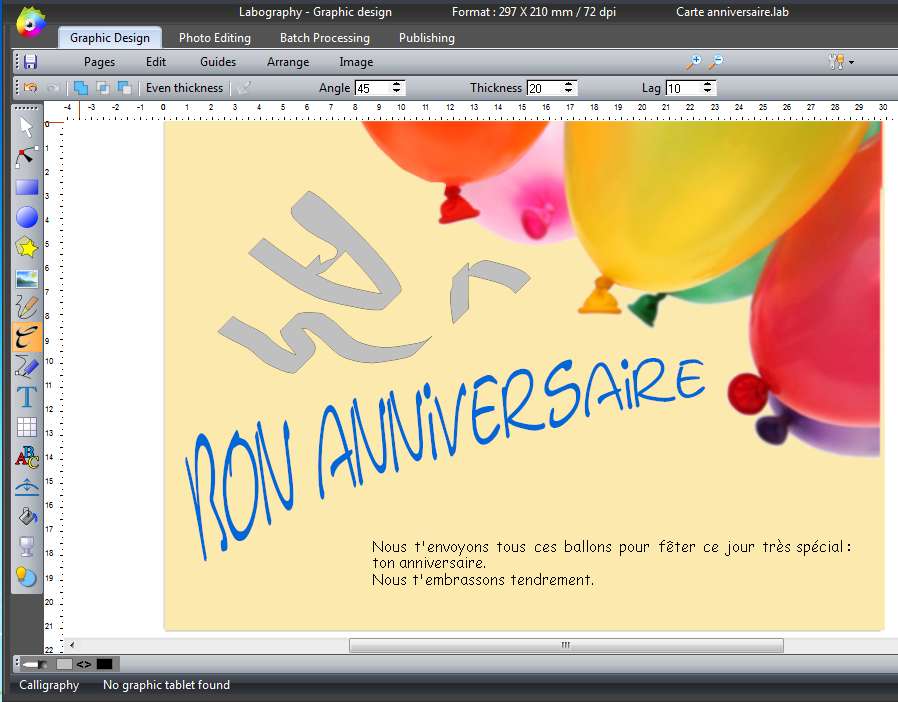Image resolution: width=898 pixels, height=702 pixels.
Task: Open the Guides menu
Action: (218, 62)
